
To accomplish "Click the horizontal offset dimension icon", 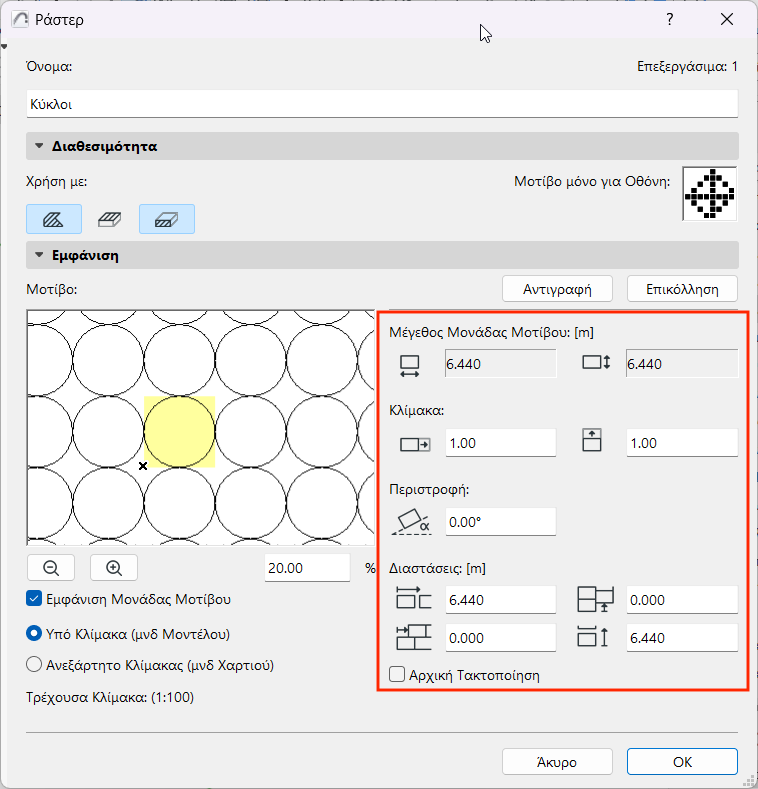I will click(414, 637).
